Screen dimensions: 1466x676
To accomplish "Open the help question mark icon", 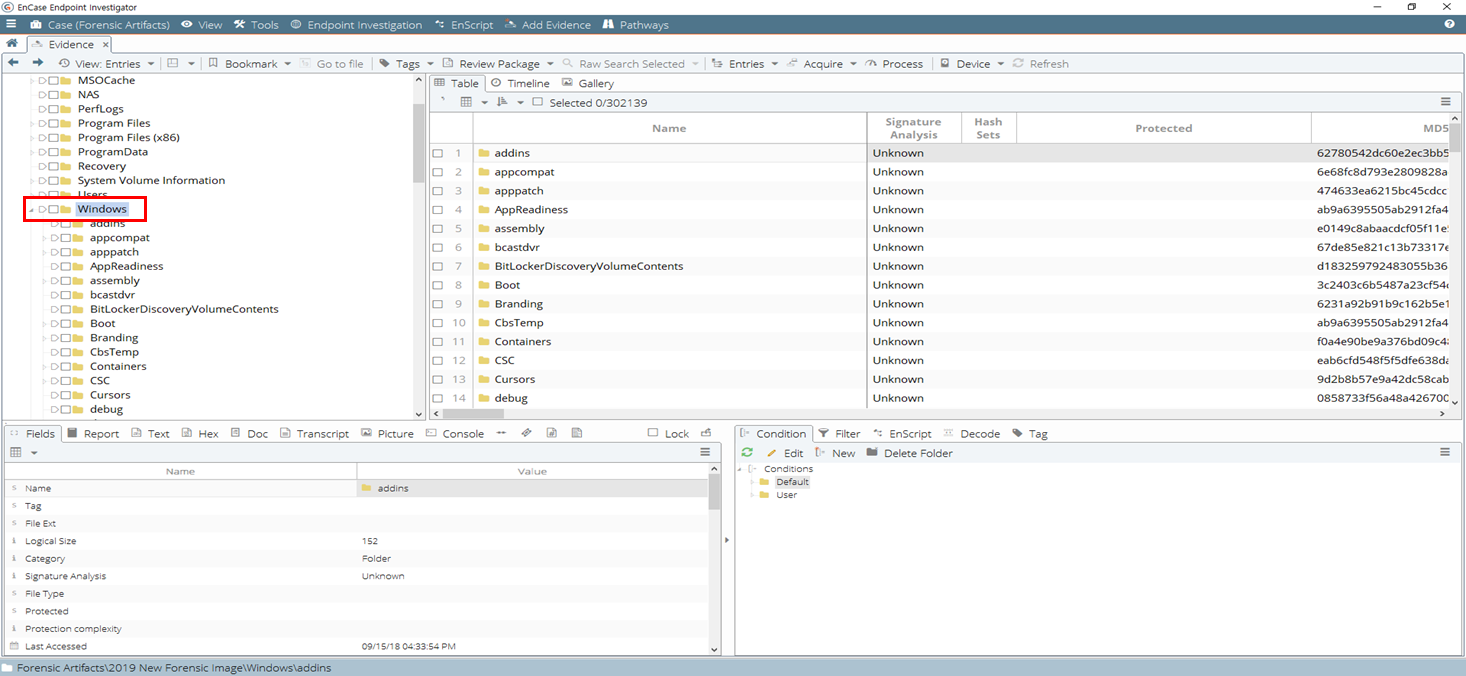I will (x=1449, y=24).
